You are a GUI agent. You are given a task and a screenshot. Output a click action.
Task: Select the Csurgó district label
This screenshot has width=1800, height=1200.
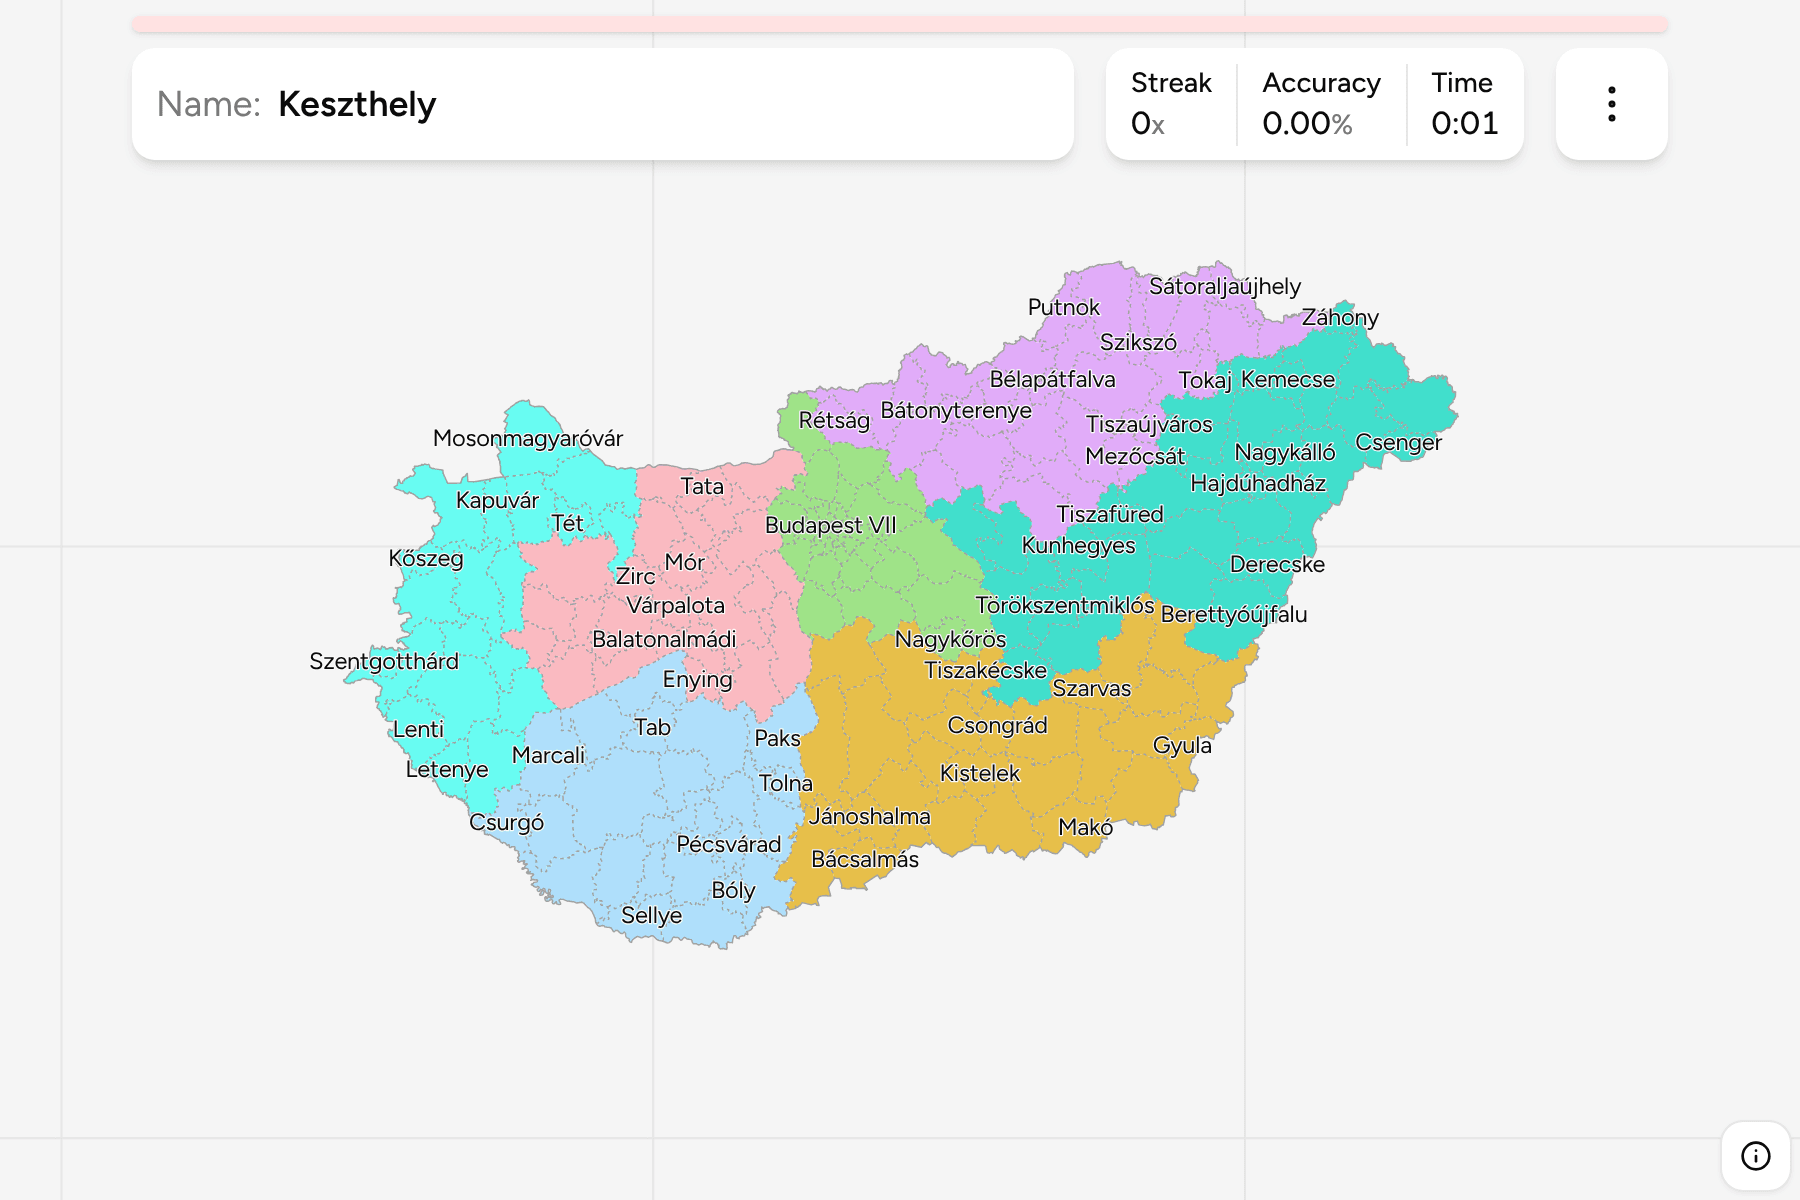tap(507, 822)
